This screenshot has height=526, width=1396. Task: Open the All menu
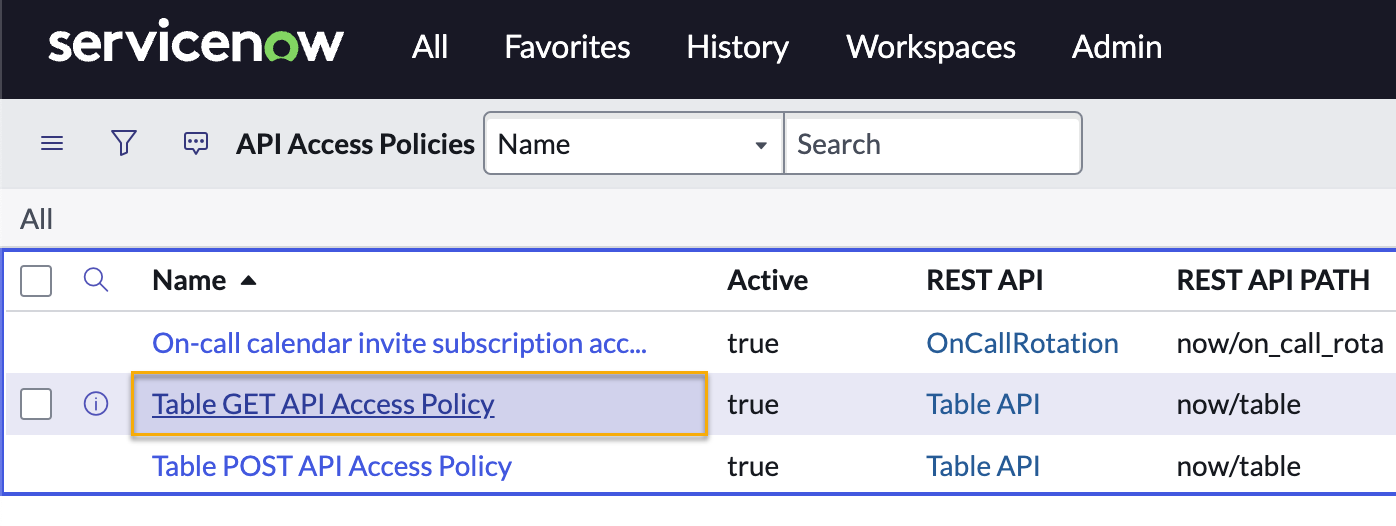pyautogui.click(x=430, y=47)
